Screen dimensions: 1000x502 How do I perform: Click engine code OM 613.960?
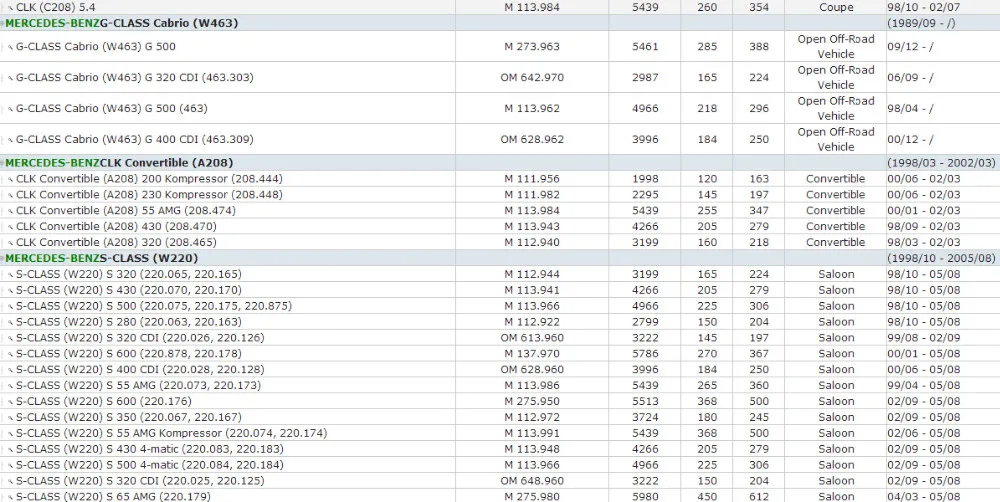click(532, 337)
